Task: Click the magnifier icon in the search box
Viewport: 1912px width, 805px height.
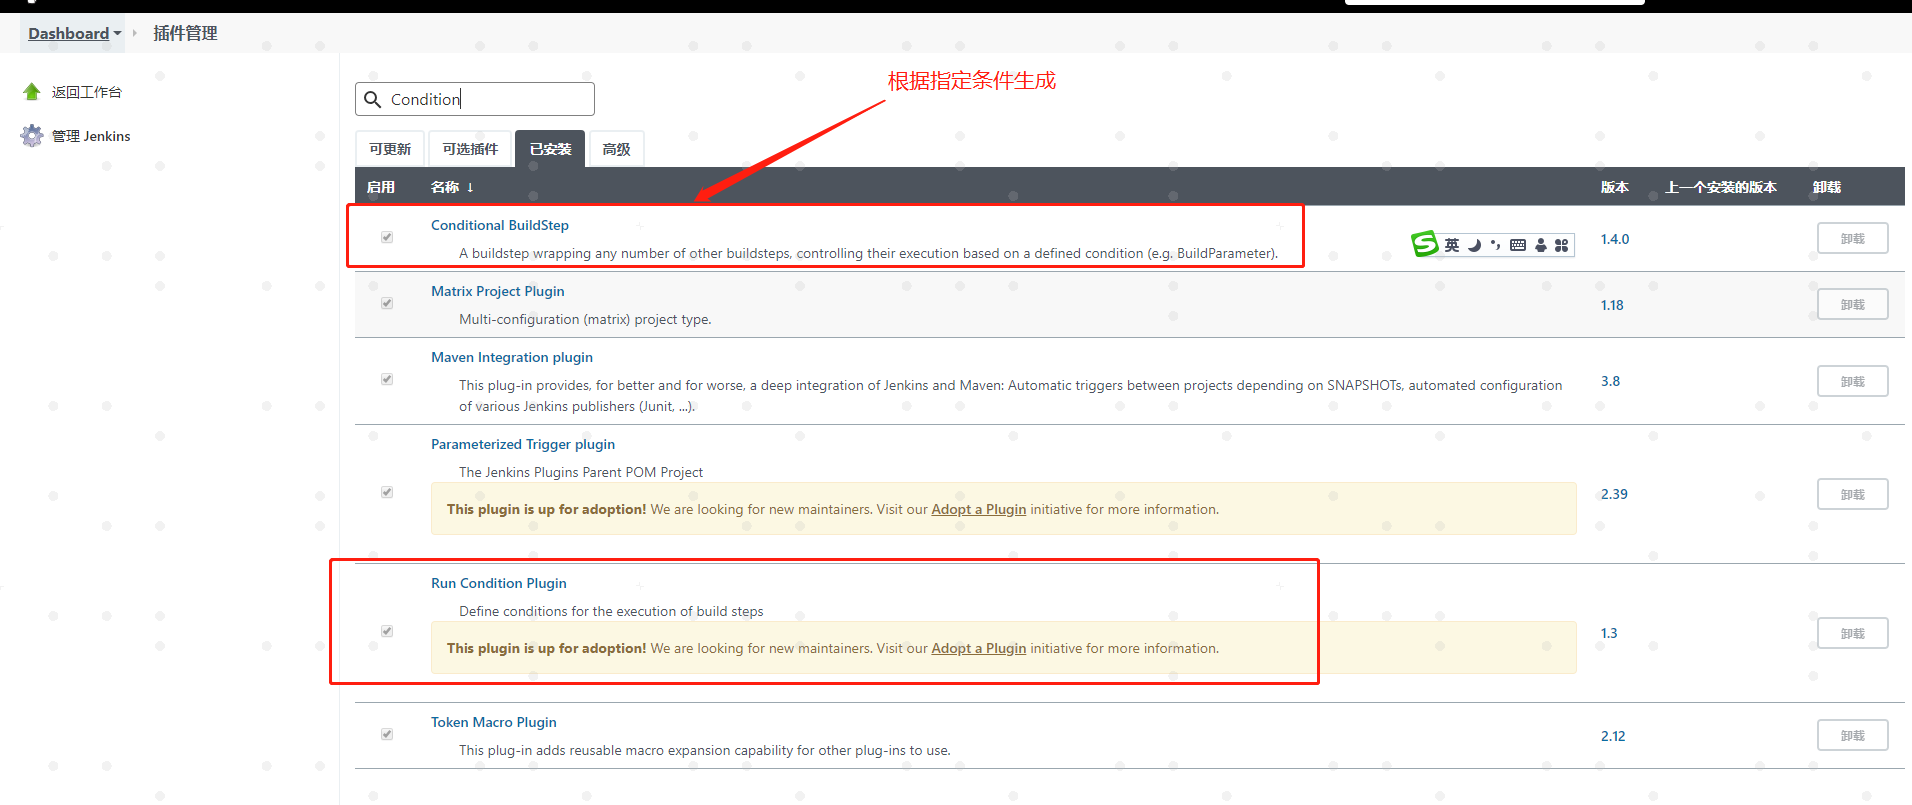Action: [x=372, y=99]
